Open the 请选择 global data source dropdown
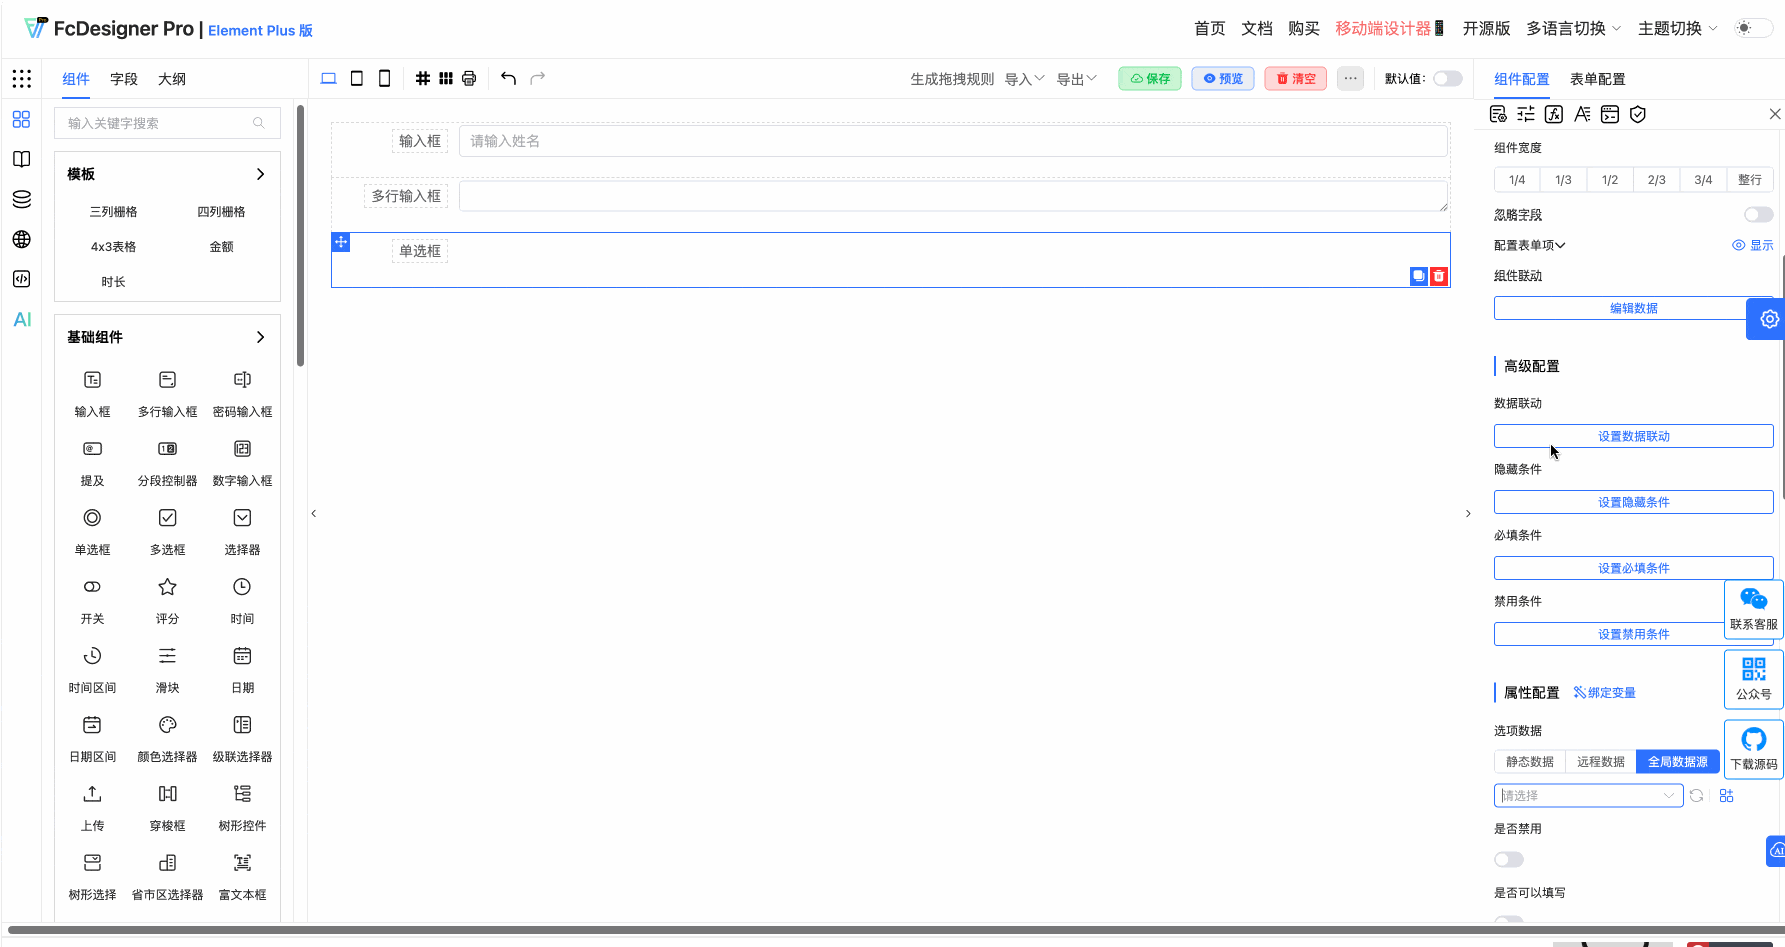The width and height of the screenshot is (1785, 947). [1588, 795]
